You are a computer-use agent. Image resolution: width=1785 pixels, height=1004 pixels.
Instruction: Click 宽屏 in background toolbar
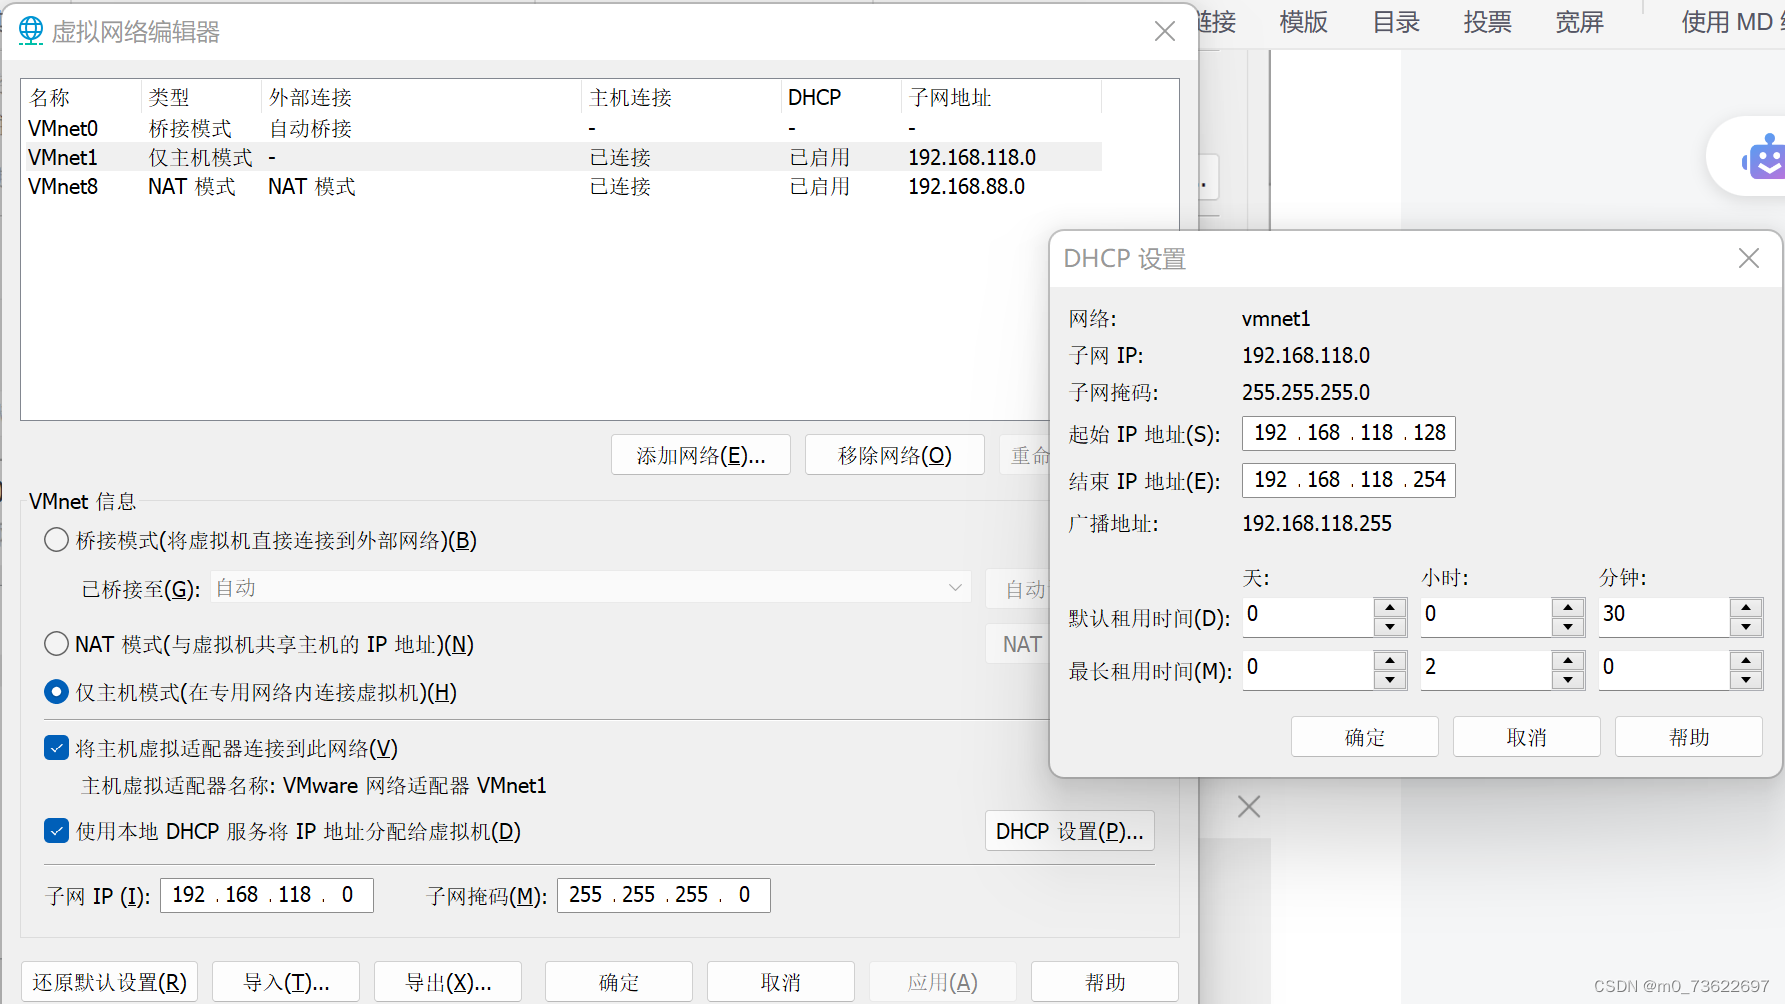coord(1580,22)
